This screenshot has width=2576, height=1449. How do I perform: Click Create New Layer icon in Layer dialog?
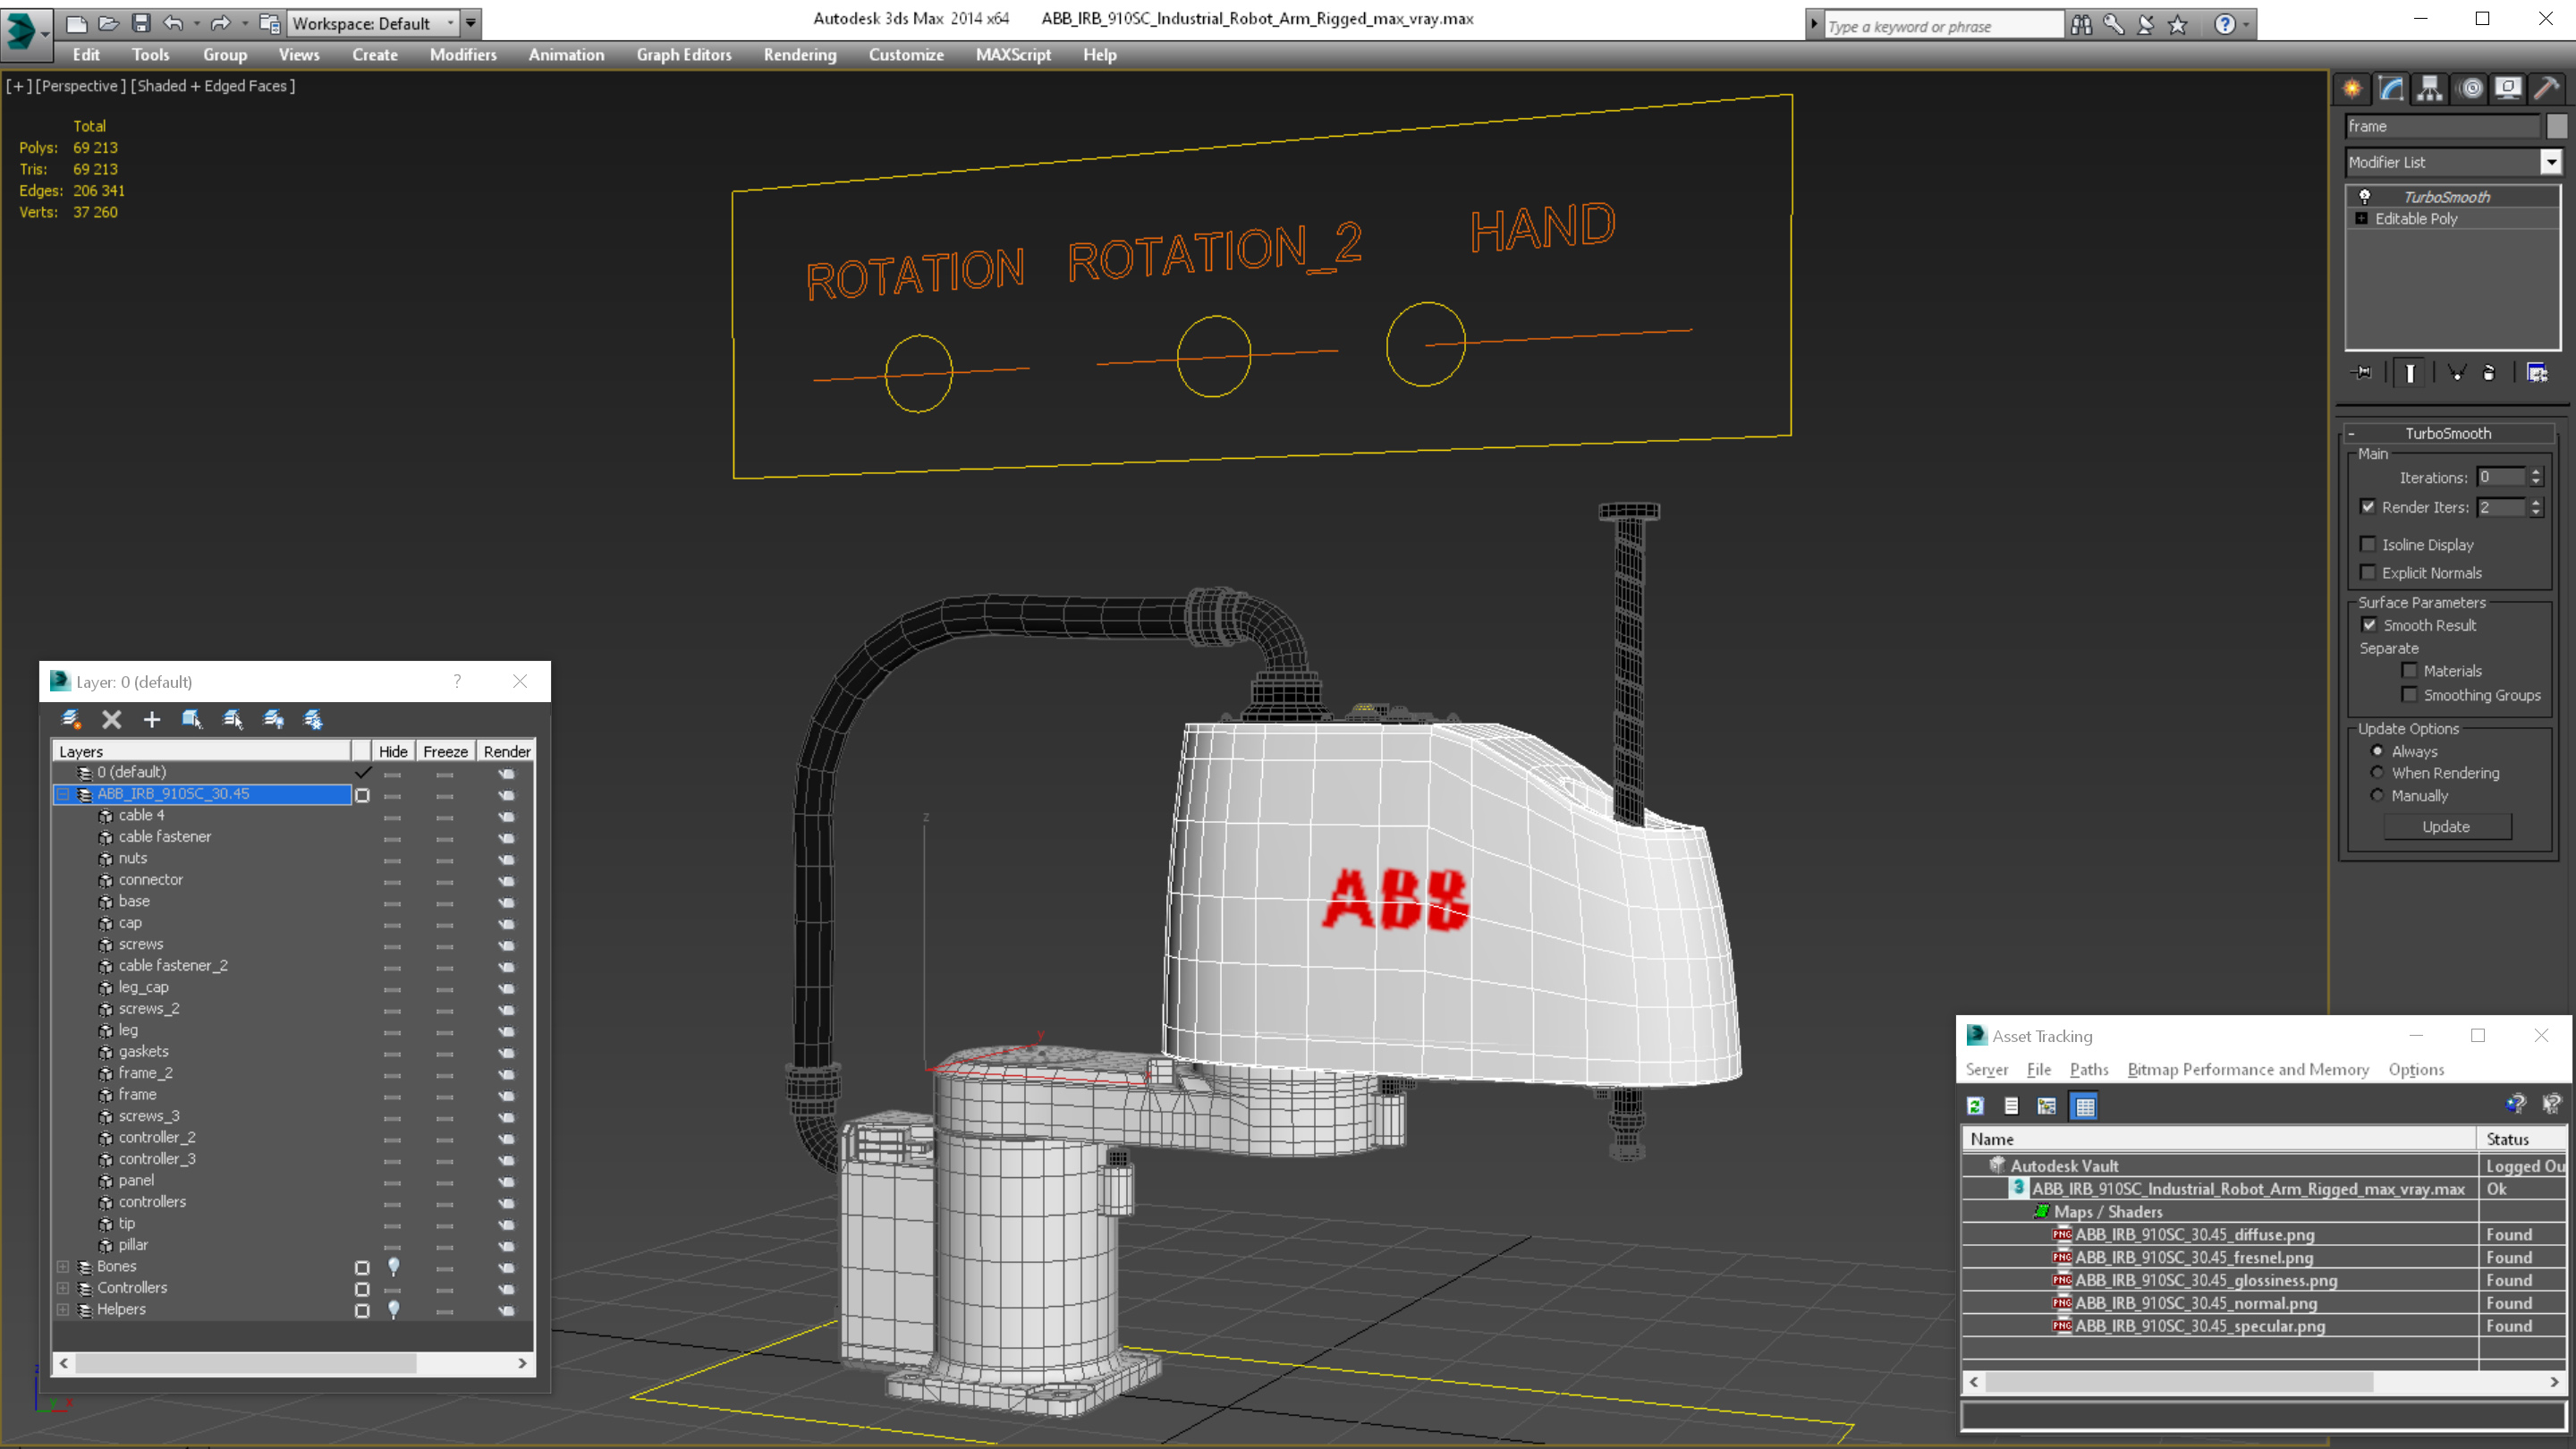pyautogui.click(x=71, y=719)
